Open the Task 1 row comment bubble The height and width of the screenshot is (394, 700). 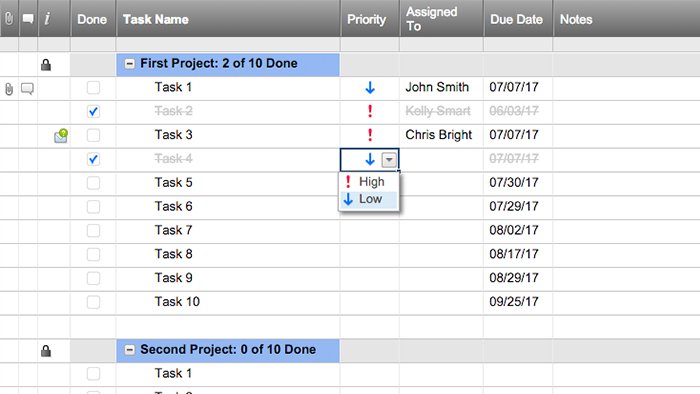pos(27,88)
